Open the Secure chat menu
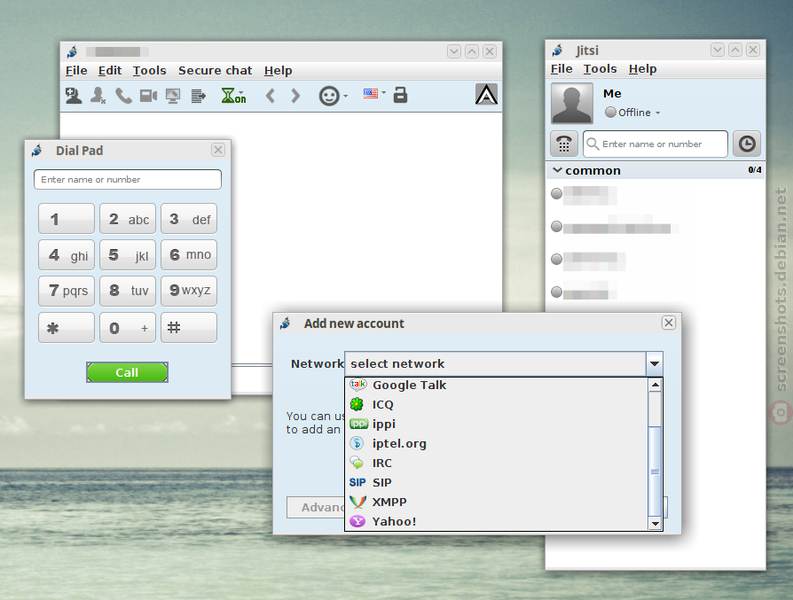 215,70
